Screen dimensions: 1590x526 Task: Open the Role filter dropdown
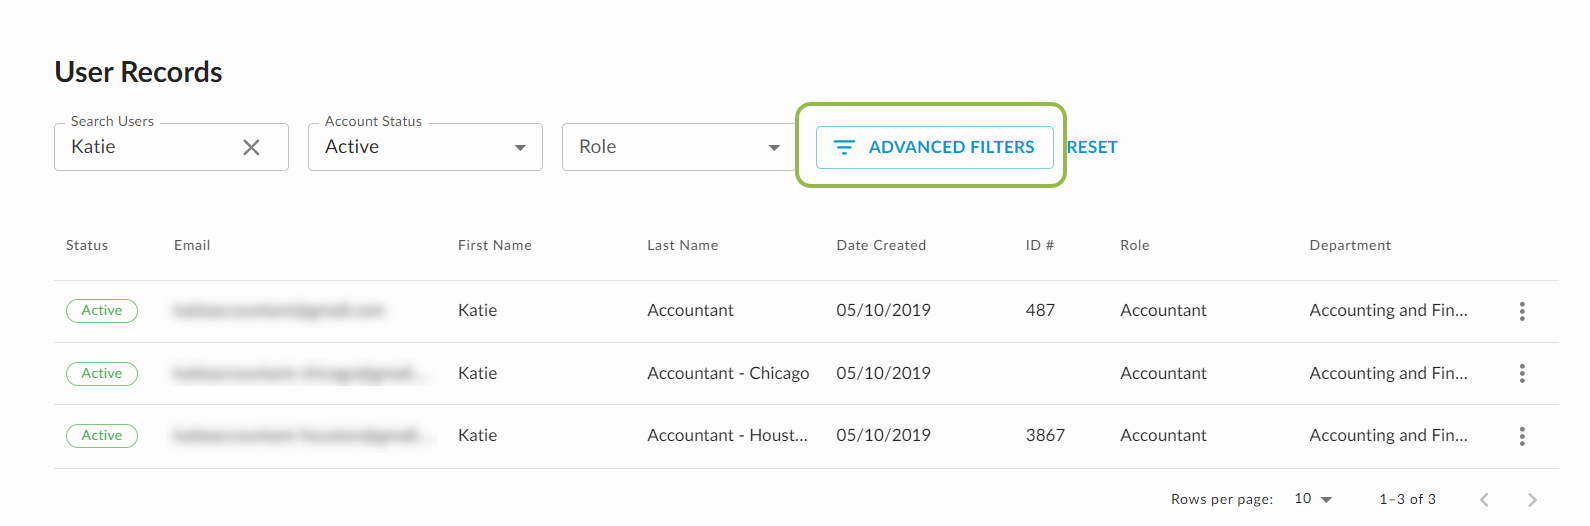(679, 147)
